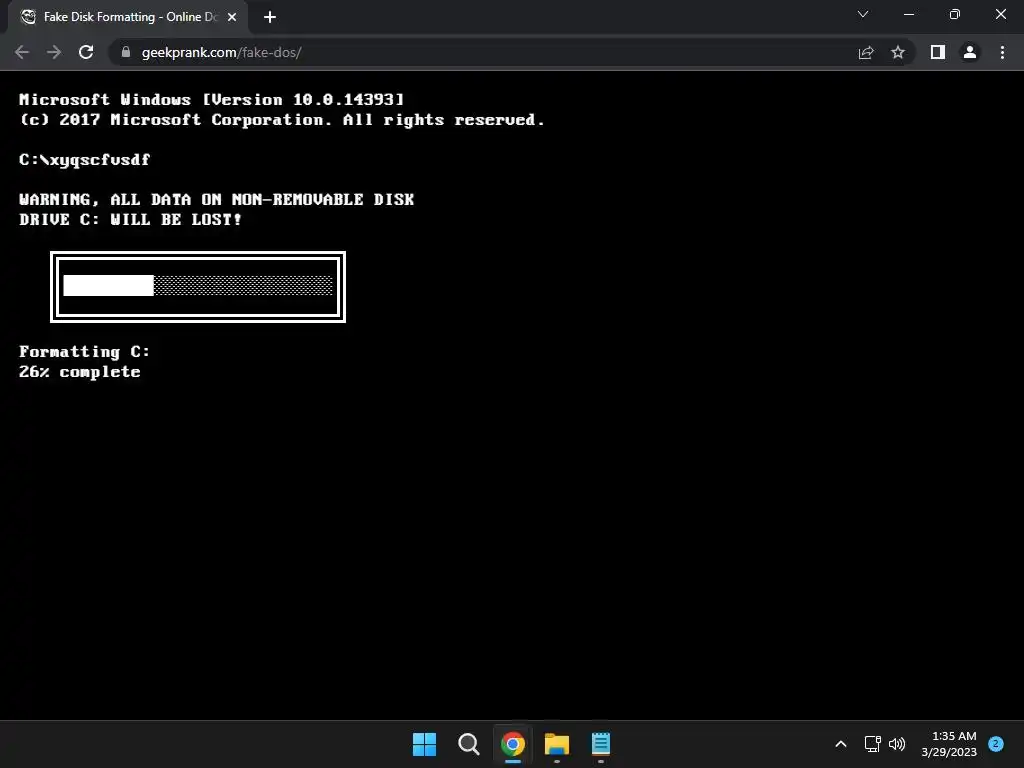View site security lock info

(x=126, y=52)
